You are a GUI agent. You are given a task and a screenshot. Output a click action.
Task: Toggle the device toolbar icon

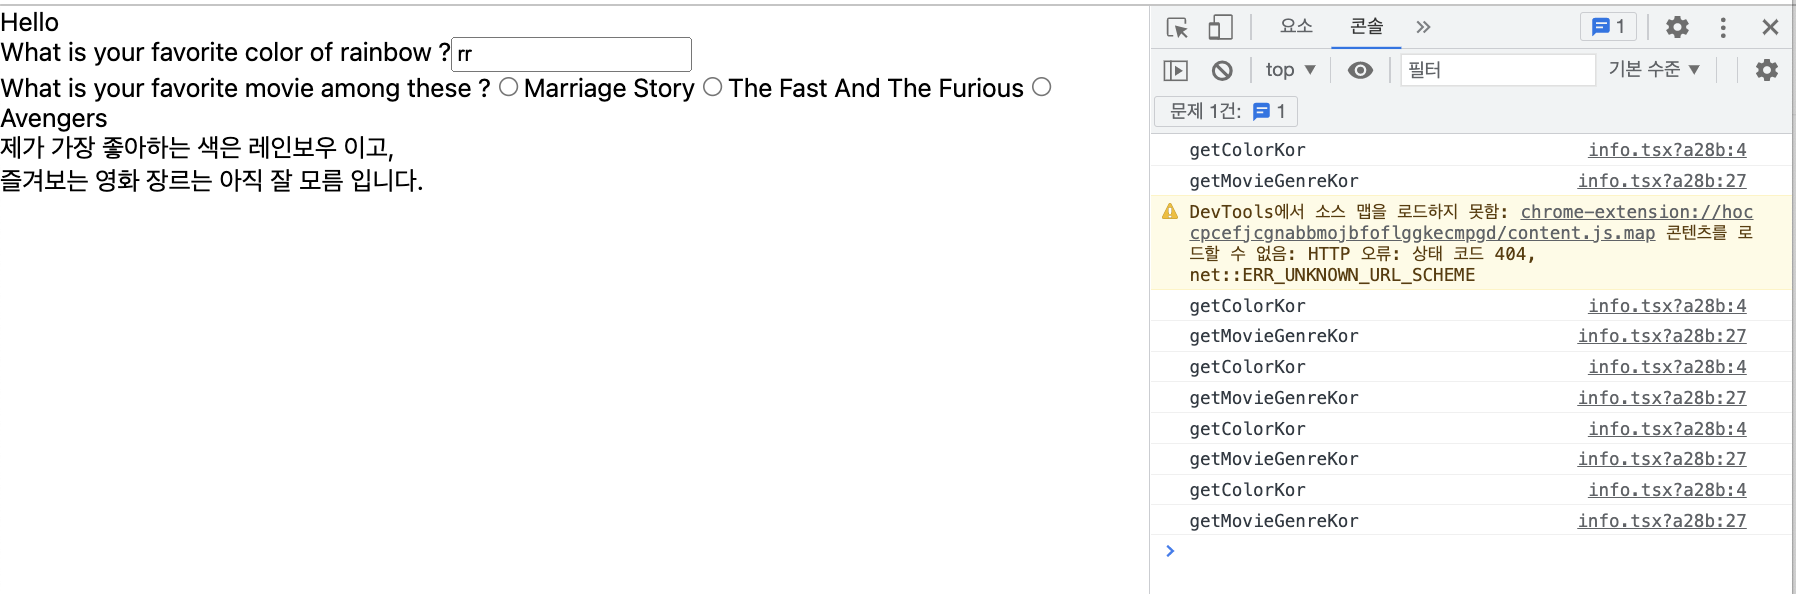coord(1220,27)
